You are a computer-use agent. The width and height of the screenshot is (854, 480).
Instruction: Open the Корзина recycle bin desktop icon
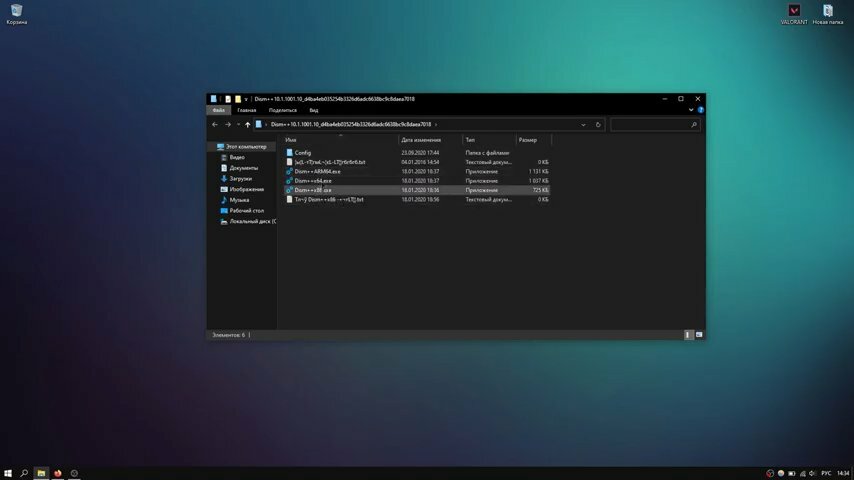click(16, 14)
